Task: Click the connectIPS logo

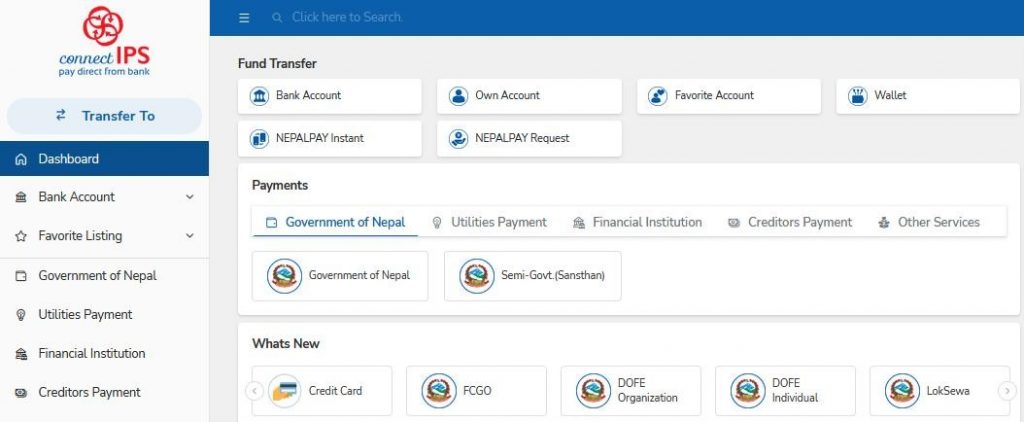Action: 104,42
